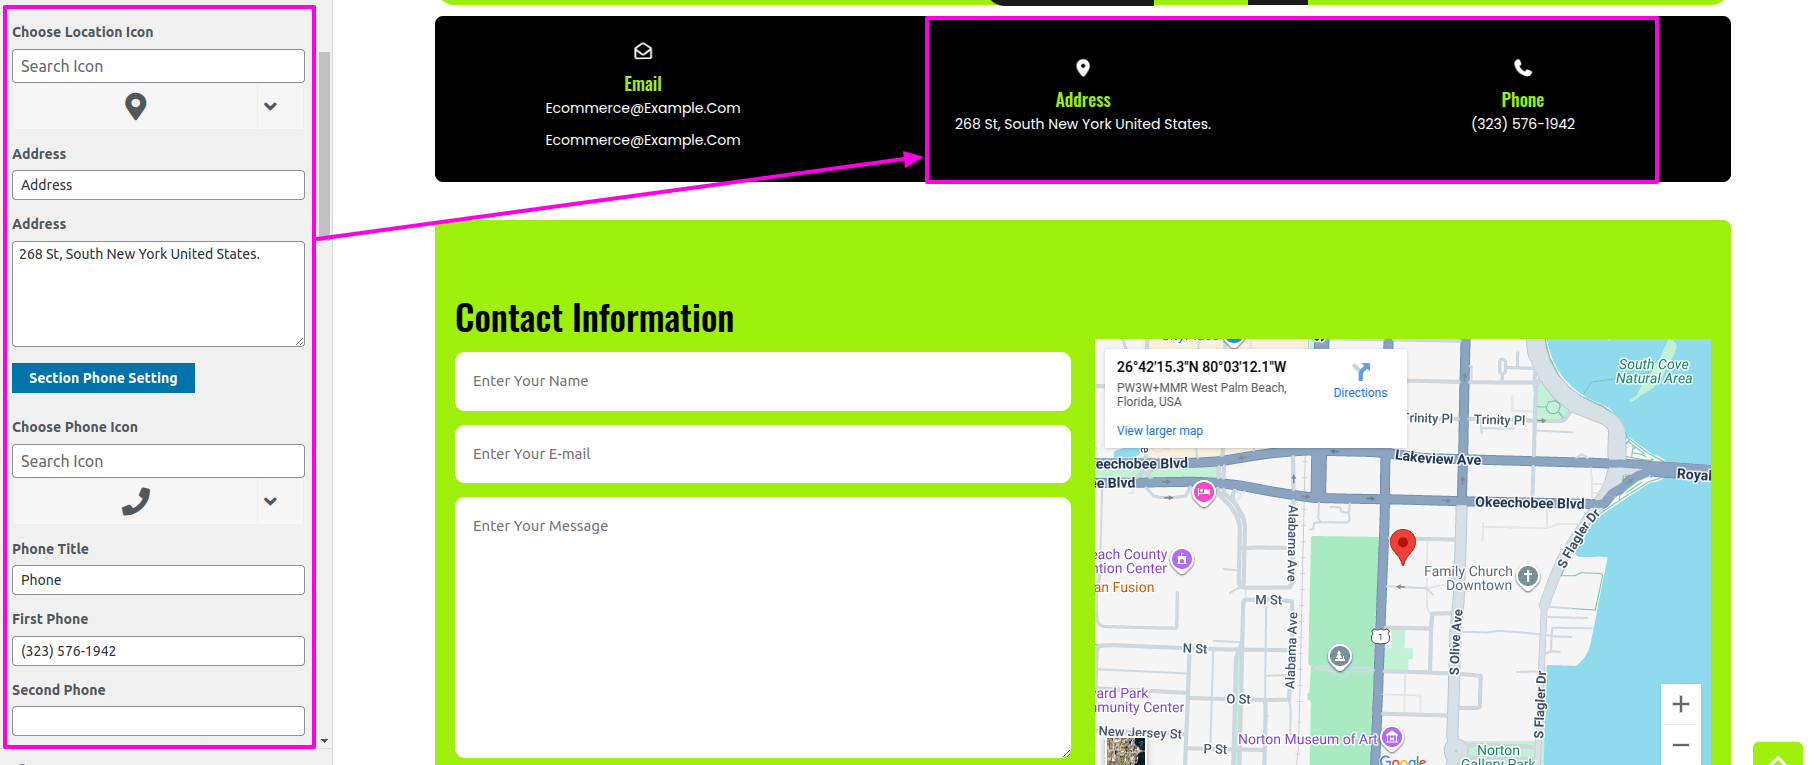Expand the location icon chevron dropdown
Viewport: 1817px width, 765px height.
tap(270, 106)
